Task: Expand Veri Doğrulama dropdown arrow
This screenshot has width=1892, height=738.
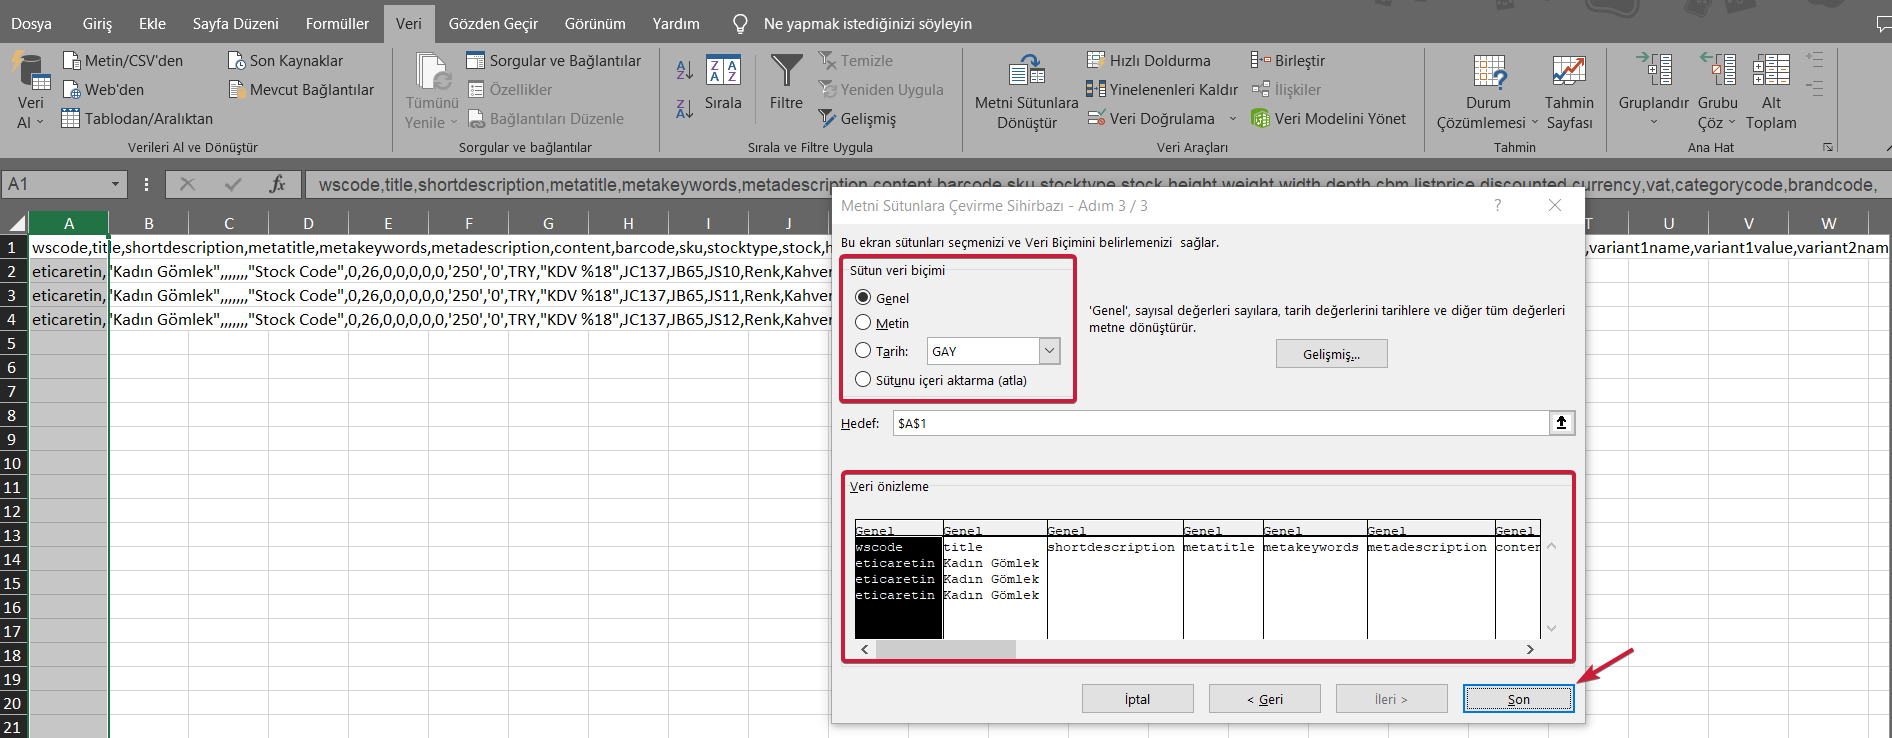Action: click(x=1232, y=118)
